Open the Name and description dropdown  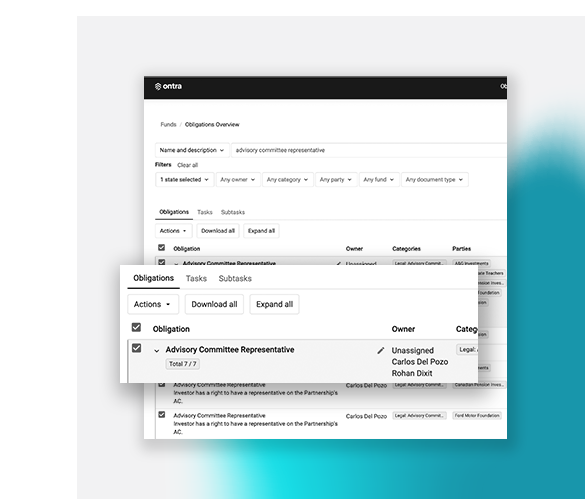pos(192,150)
